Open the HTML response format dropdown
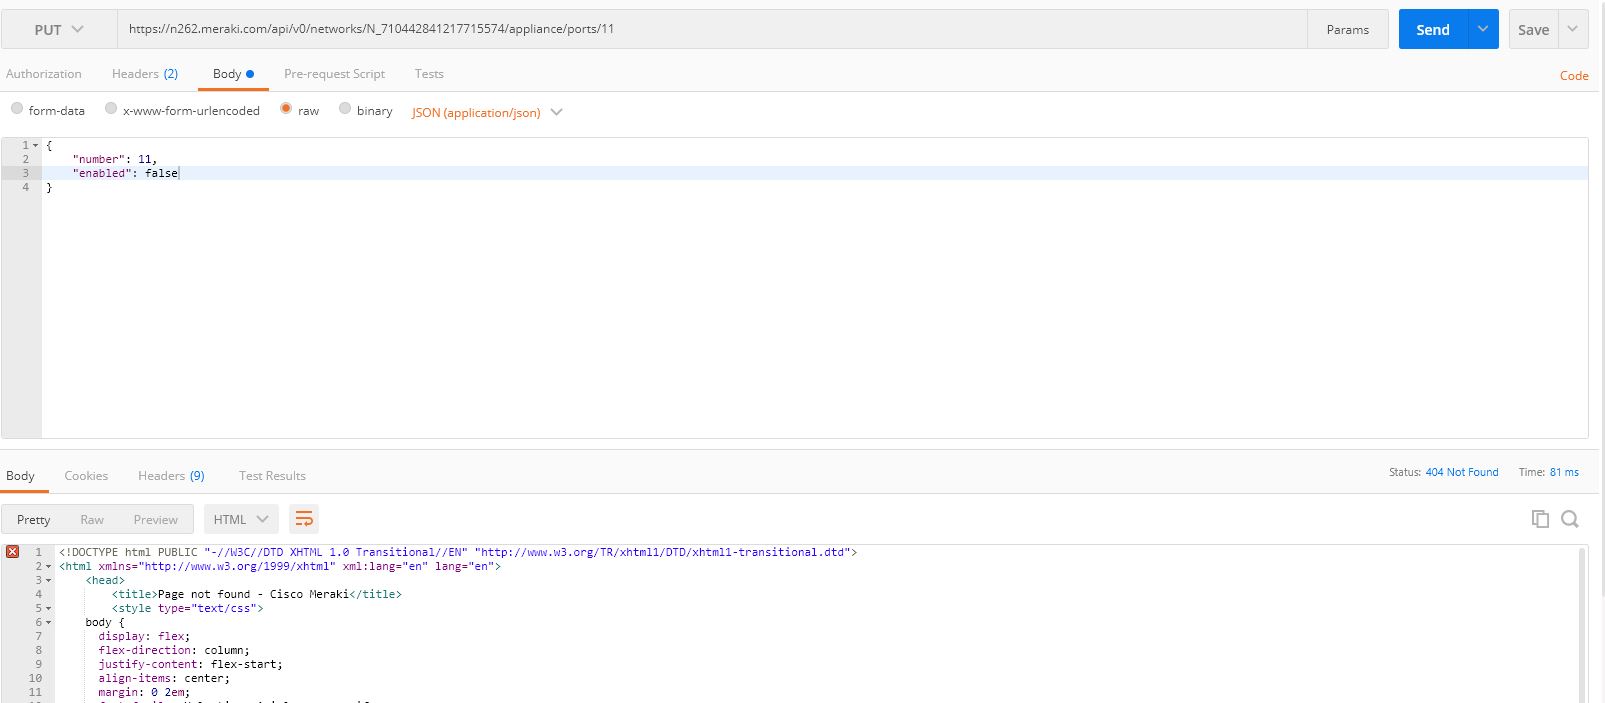The image size is (1605, 703). click(241, 519)
